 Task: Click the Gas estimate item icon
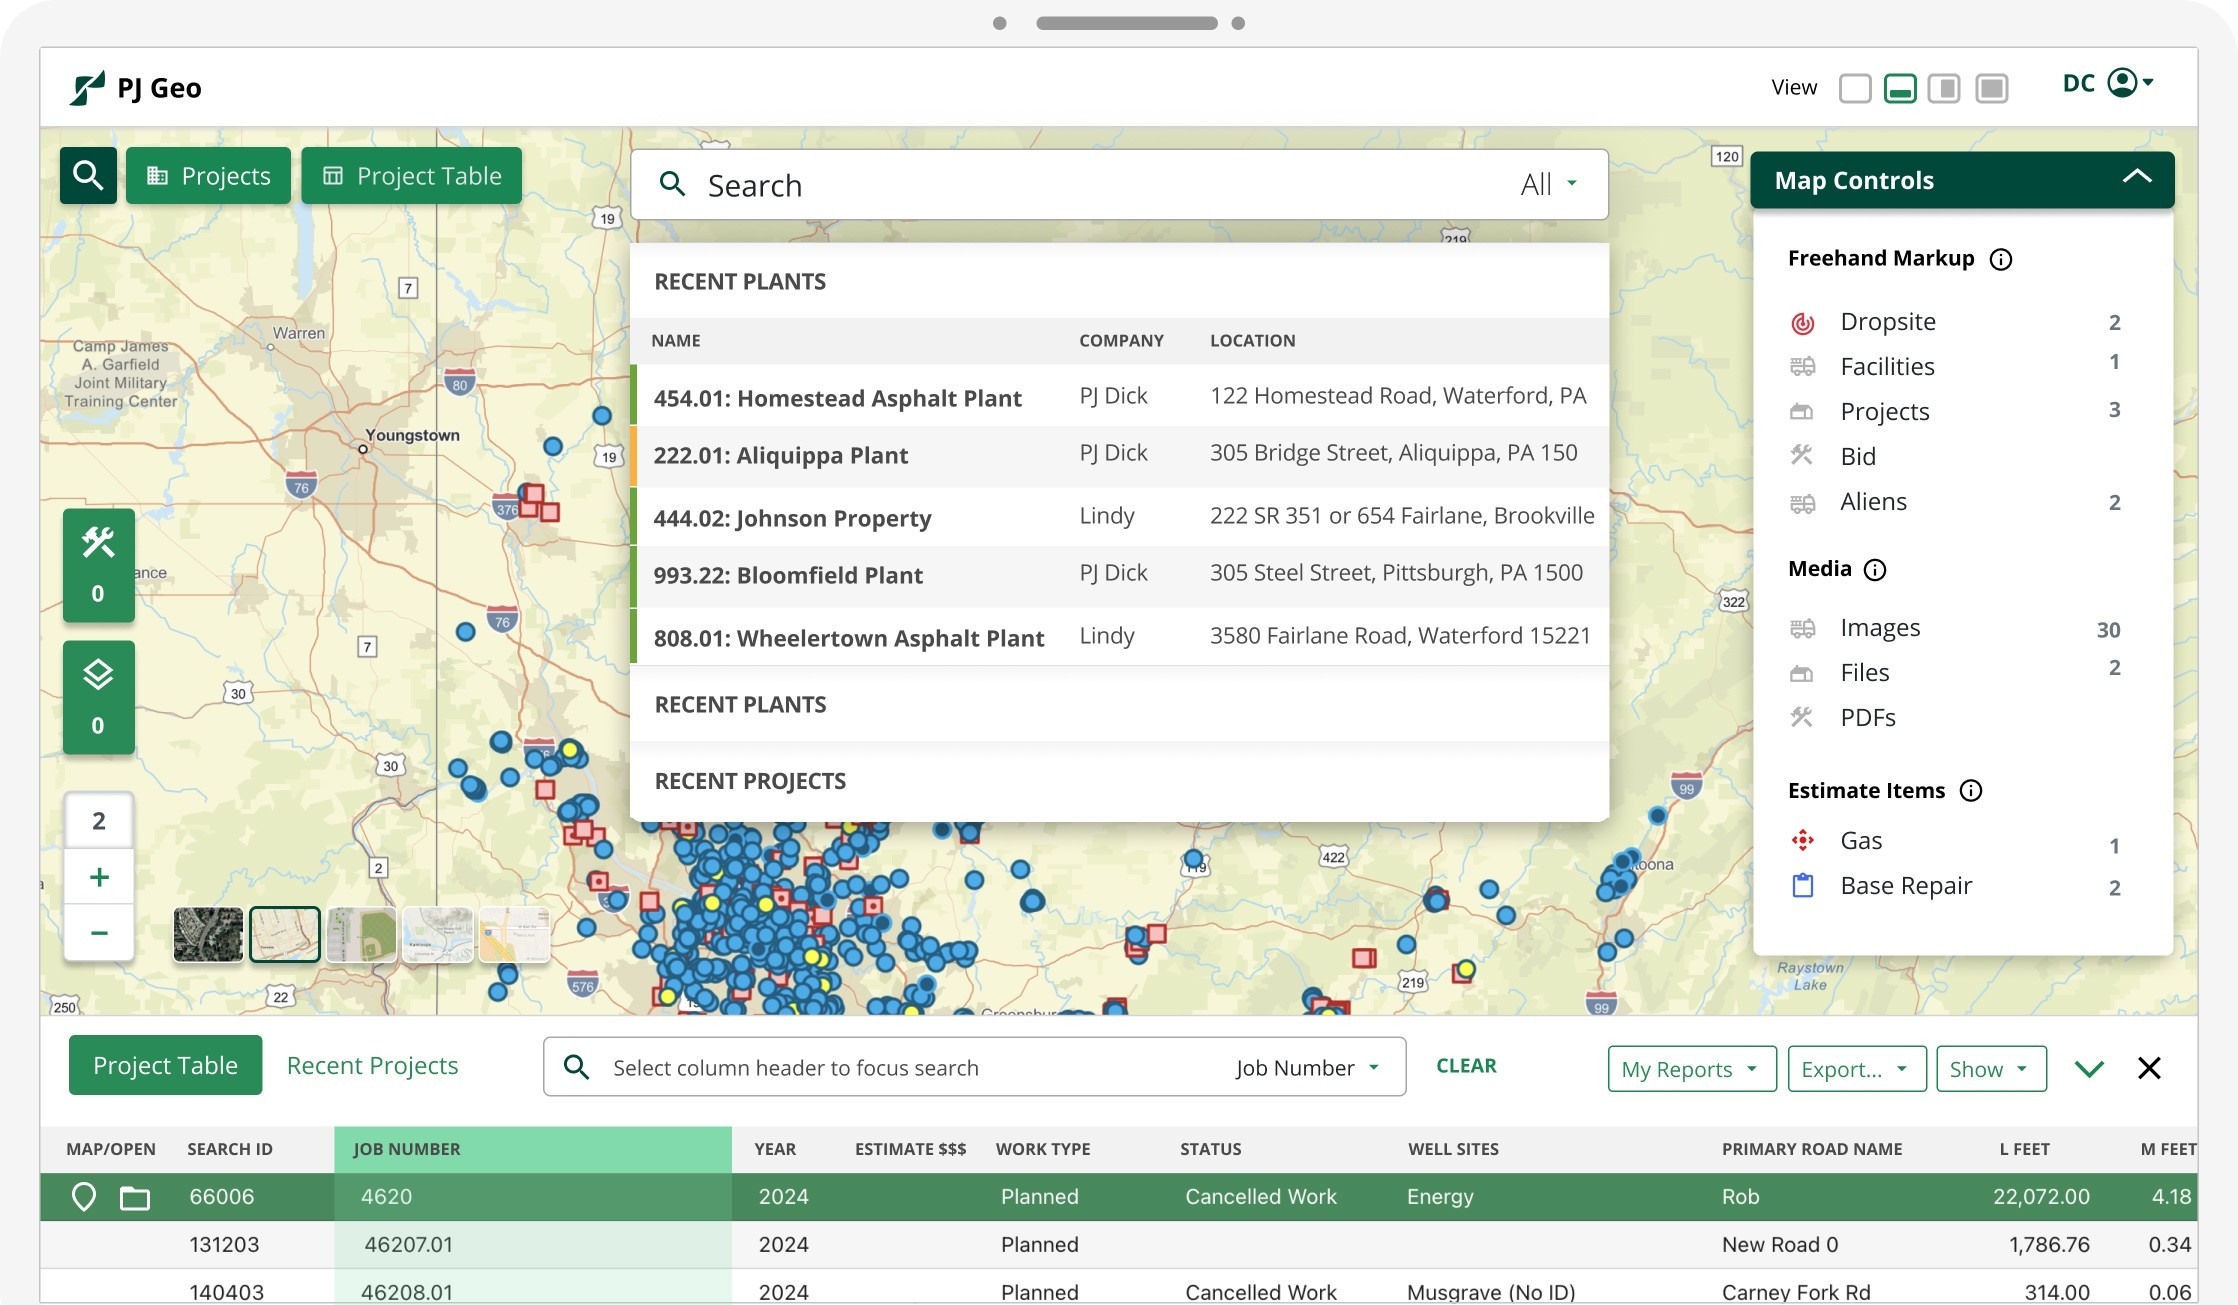[x=1803, y=840]
